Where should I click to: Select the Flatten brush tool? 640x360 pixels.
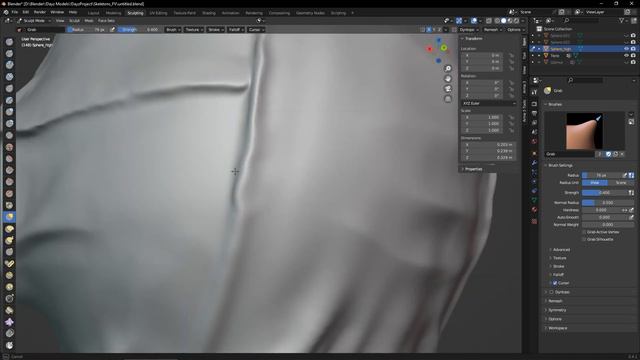tap(9, 159)
